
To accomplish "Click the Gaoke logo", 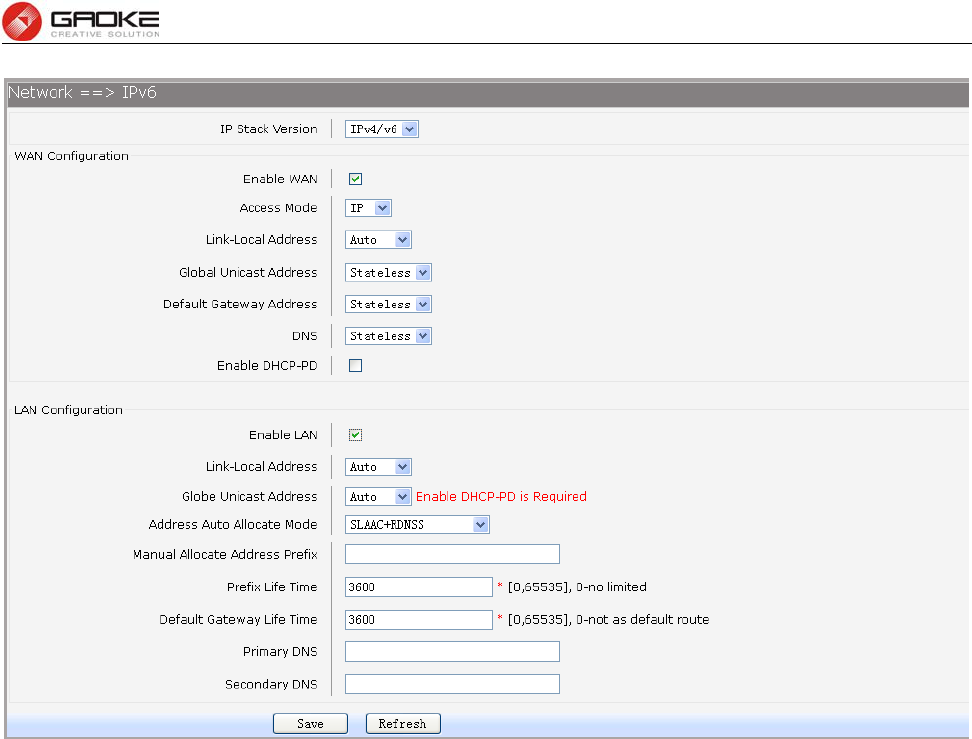I will tap(81, 21).
